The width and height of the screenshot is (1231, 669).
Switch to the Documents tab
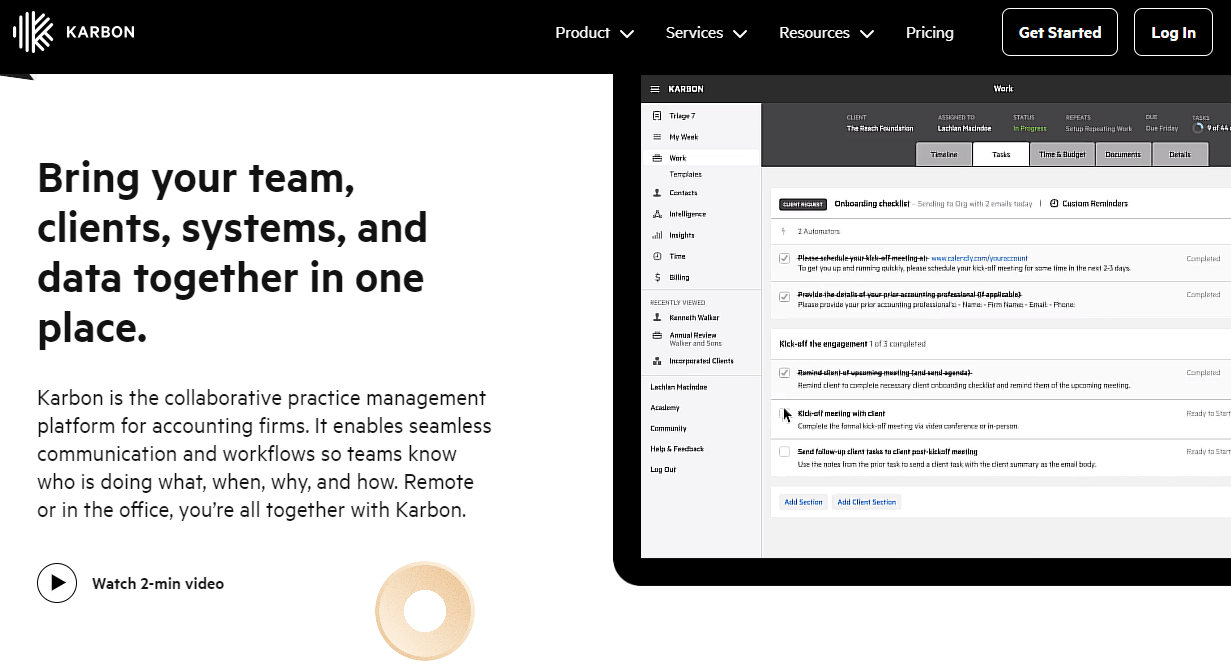tap(1123, 155)
